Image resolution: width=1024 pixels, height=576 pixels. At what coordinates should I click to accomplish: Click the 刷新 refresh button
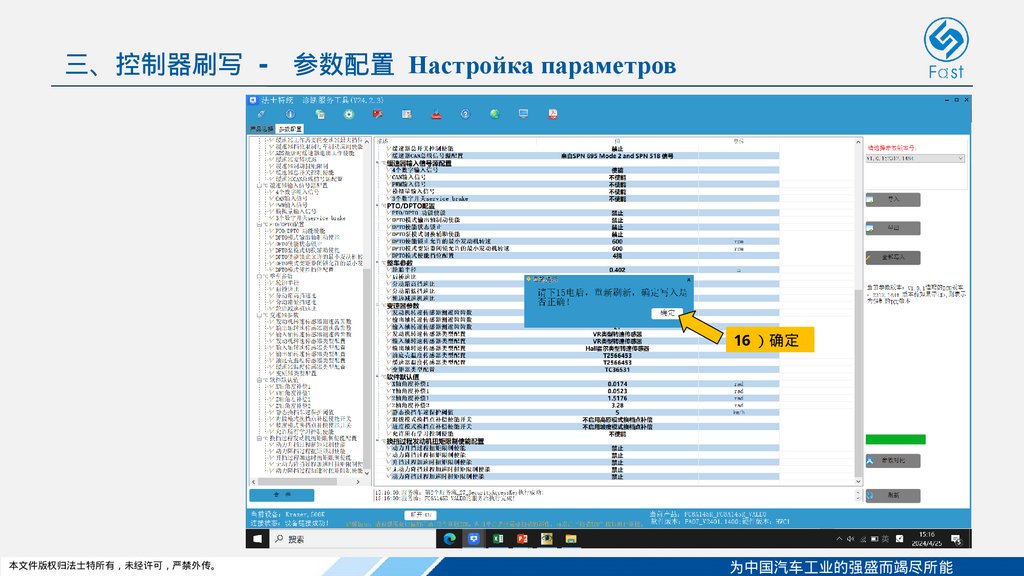click(x=893, y=496)
